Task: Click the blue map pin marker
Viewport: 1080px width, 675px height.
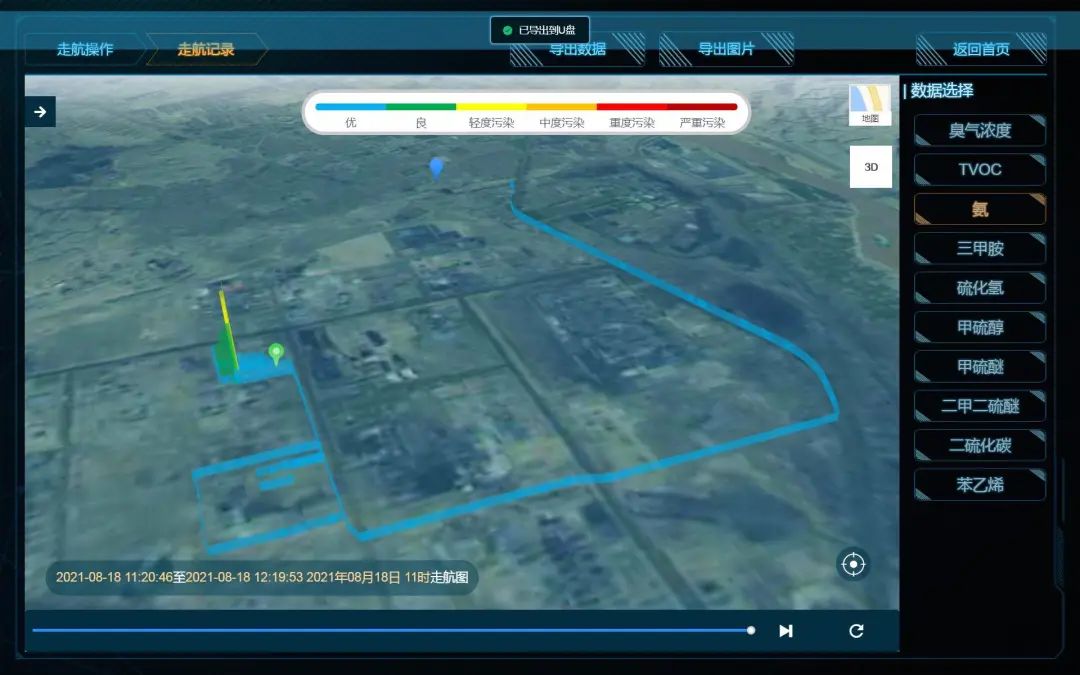Action: [x=436, y=167]
